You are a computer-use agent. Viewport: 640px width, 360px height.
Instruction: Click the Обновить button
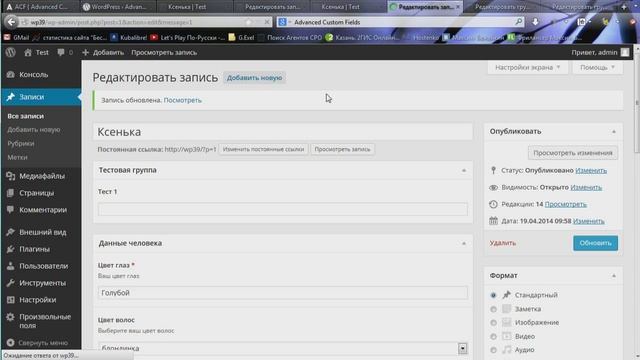click(x=595, y=243)
